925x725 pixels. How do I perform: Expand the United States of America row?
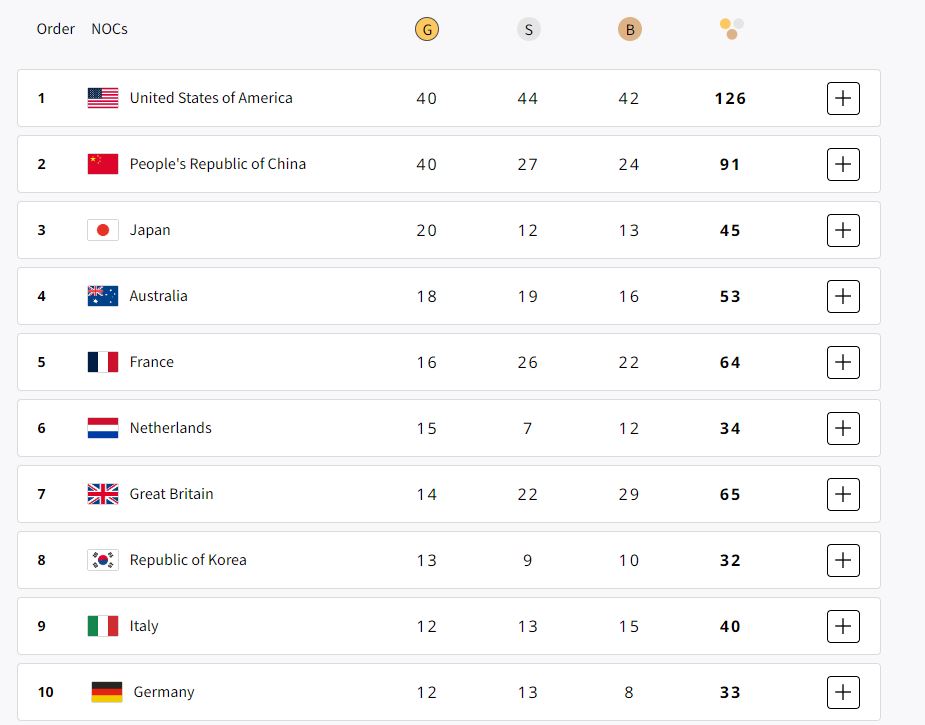pyautogui.click(x=843, y=98)
